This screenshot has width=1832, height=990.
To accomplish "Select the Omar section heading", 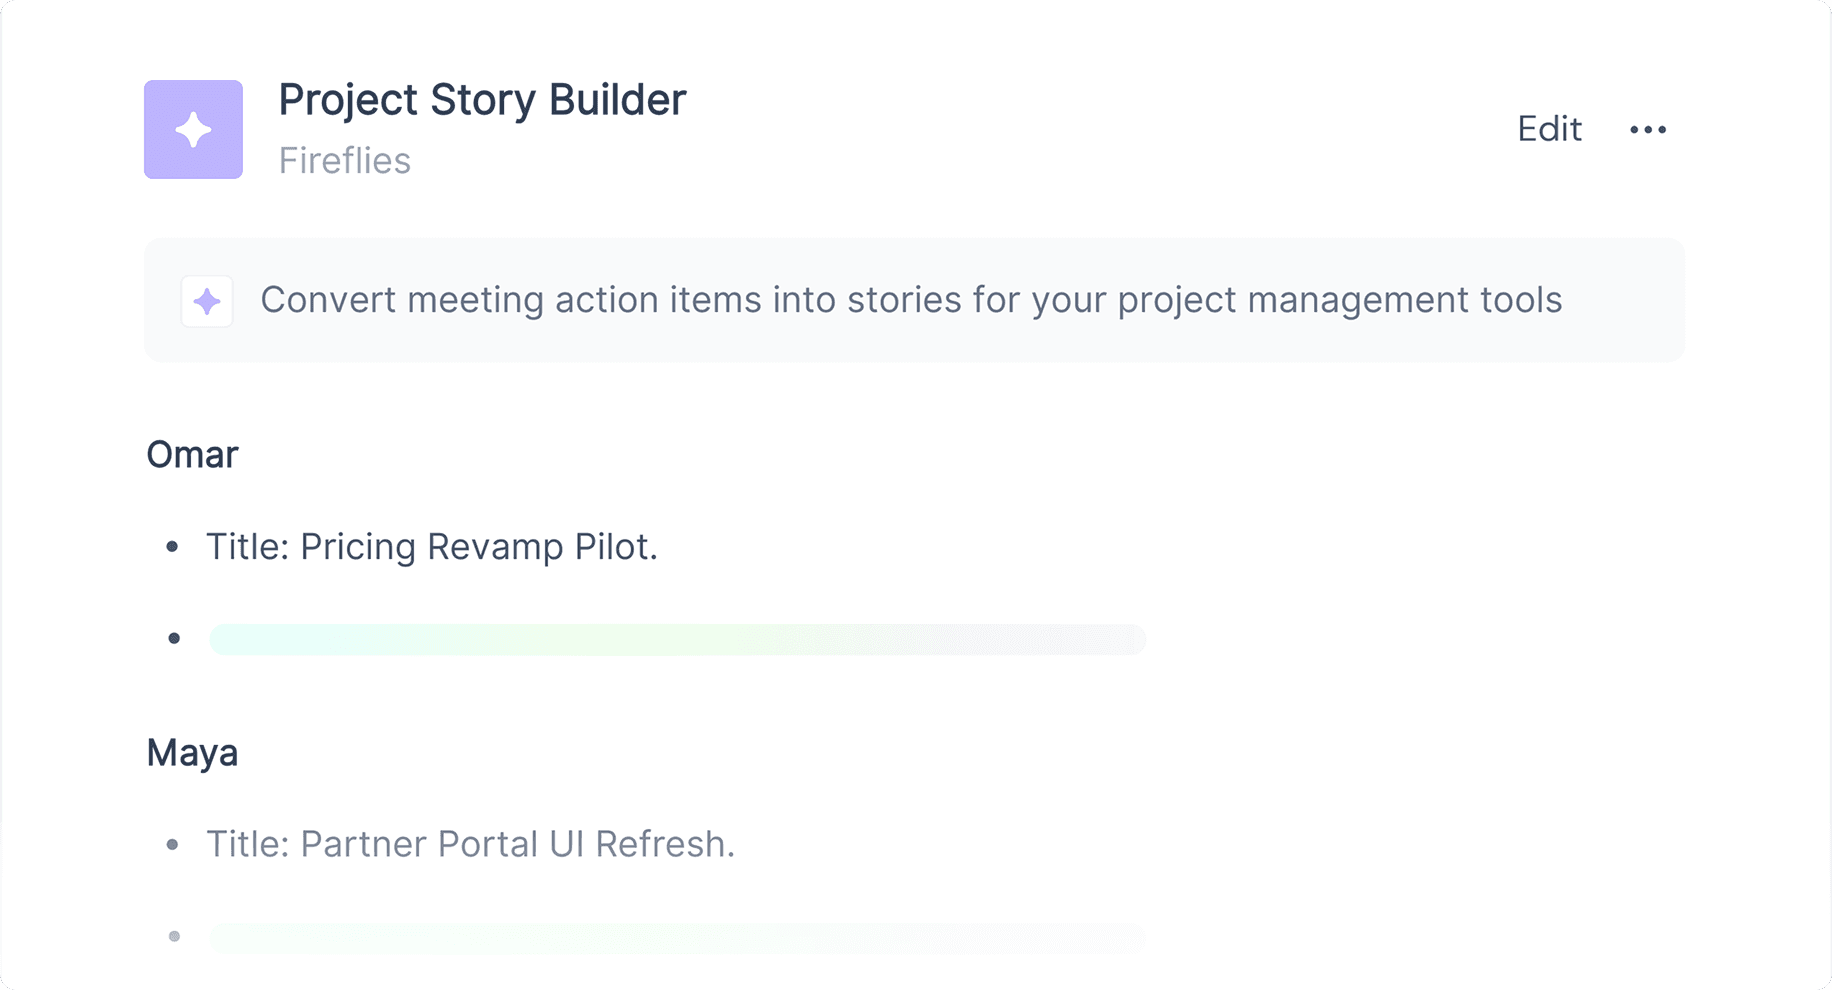I will (192, 454).
